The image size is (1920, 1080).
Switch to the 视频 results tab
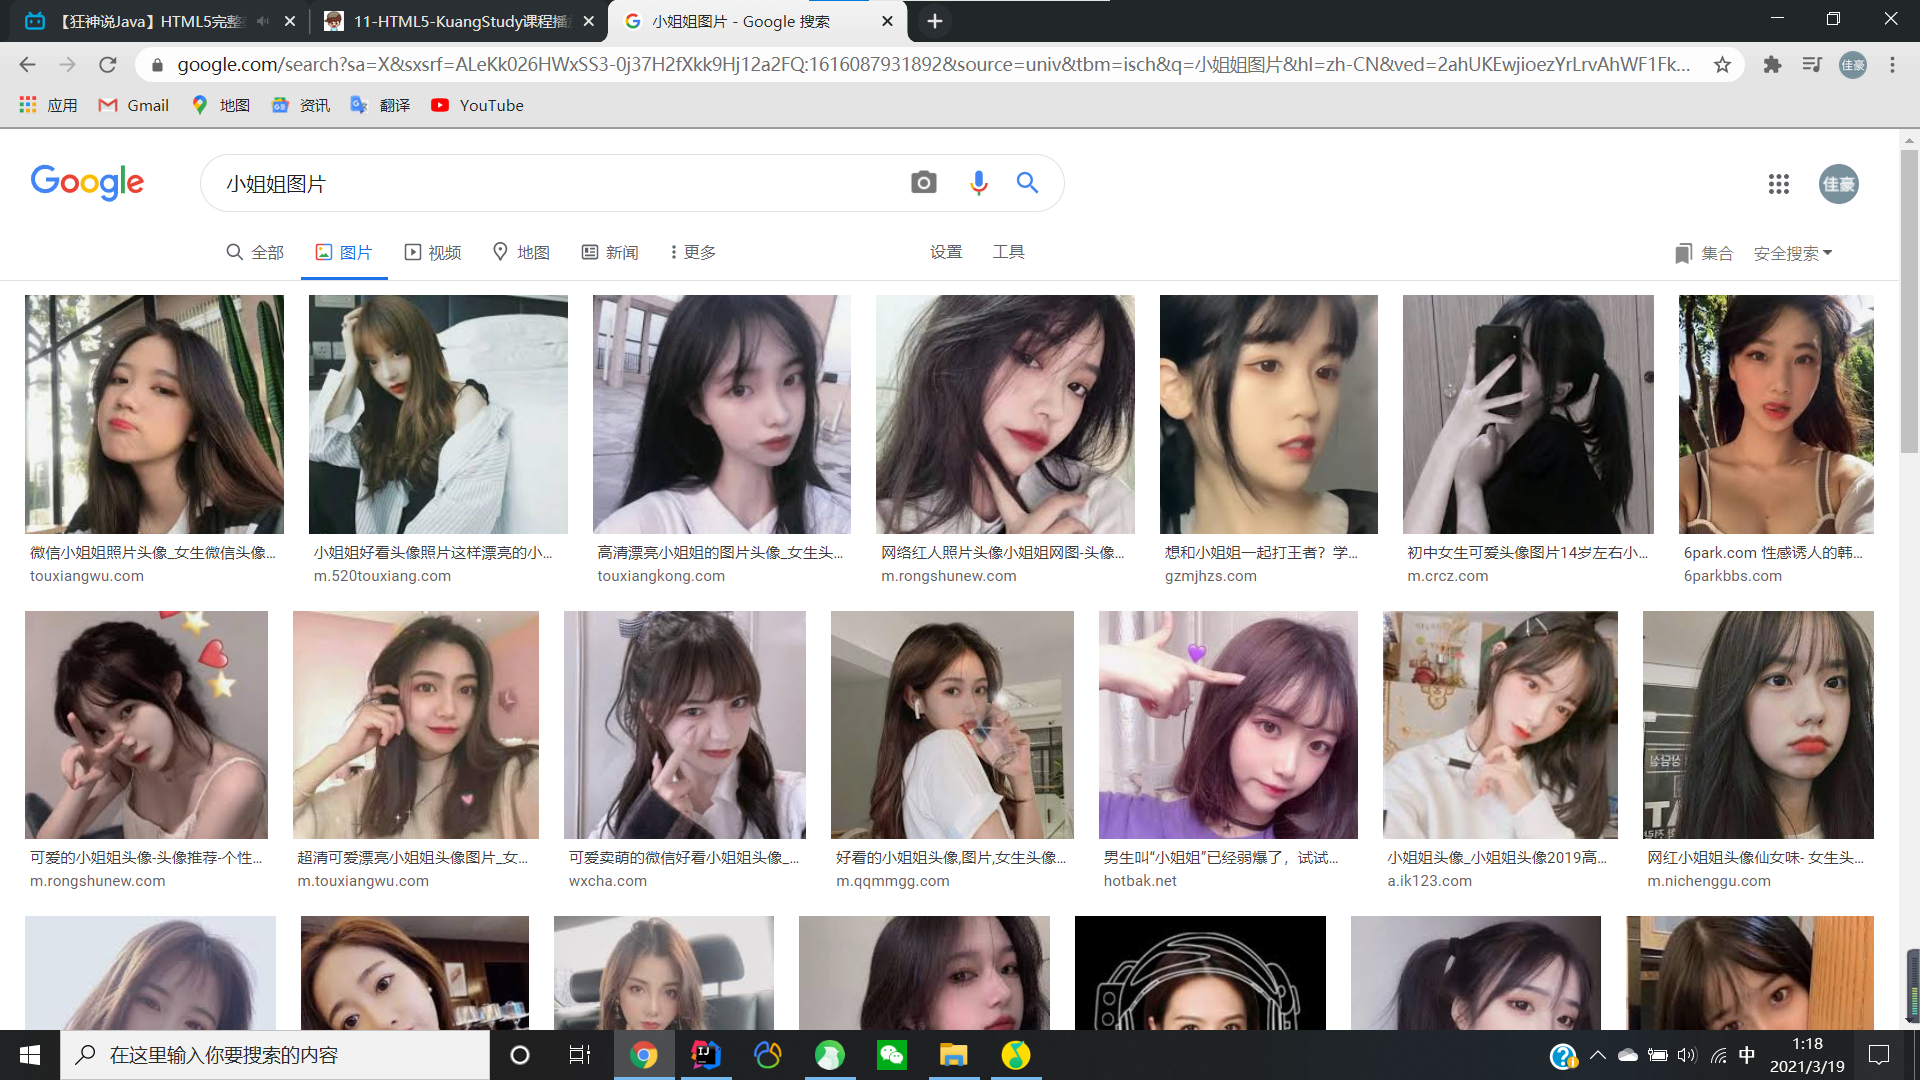[x=433, y=252]
